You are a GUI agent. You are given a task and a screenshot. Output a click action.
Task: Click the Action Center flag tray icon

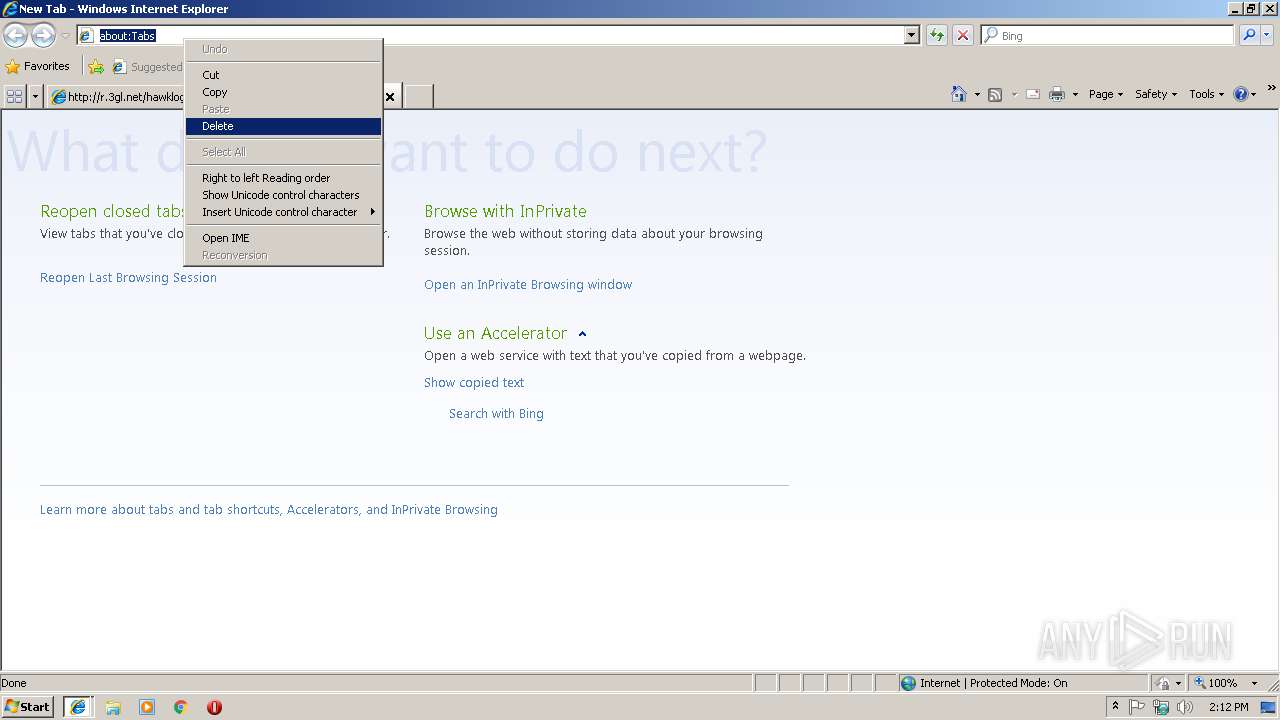[x=1137, y=707]
